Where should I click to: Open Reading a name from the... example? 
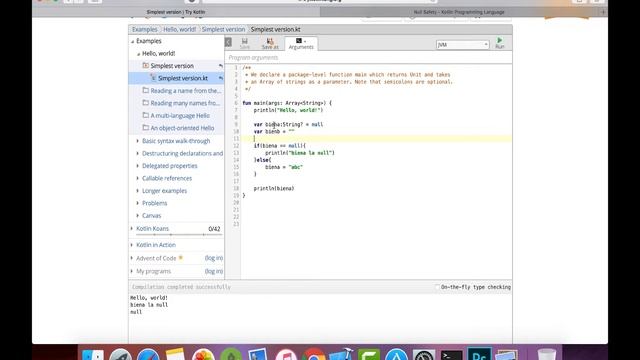coord(186,91)
